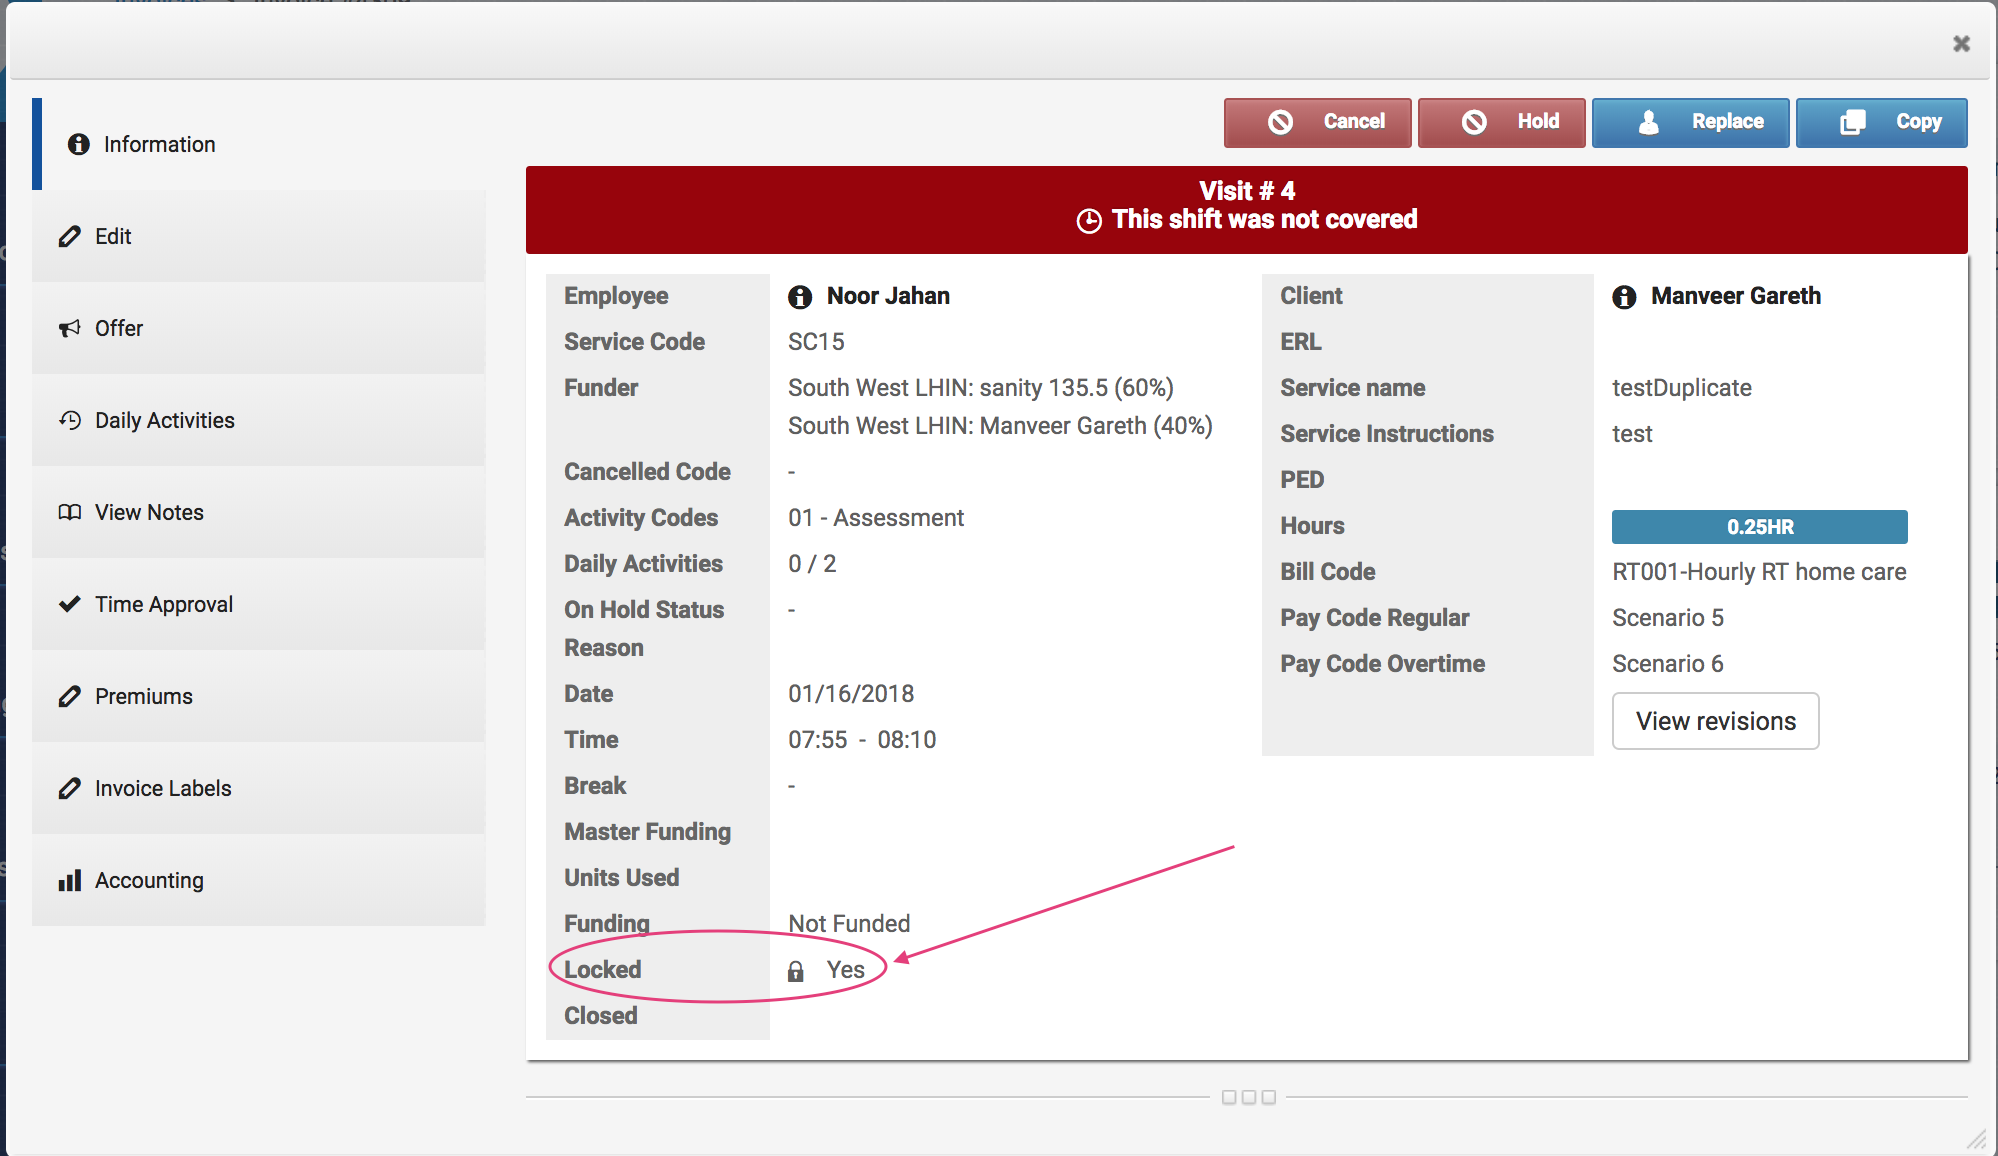Open the Edit section
This screenshot has height=1156, width=1998.
coord(113,237)
